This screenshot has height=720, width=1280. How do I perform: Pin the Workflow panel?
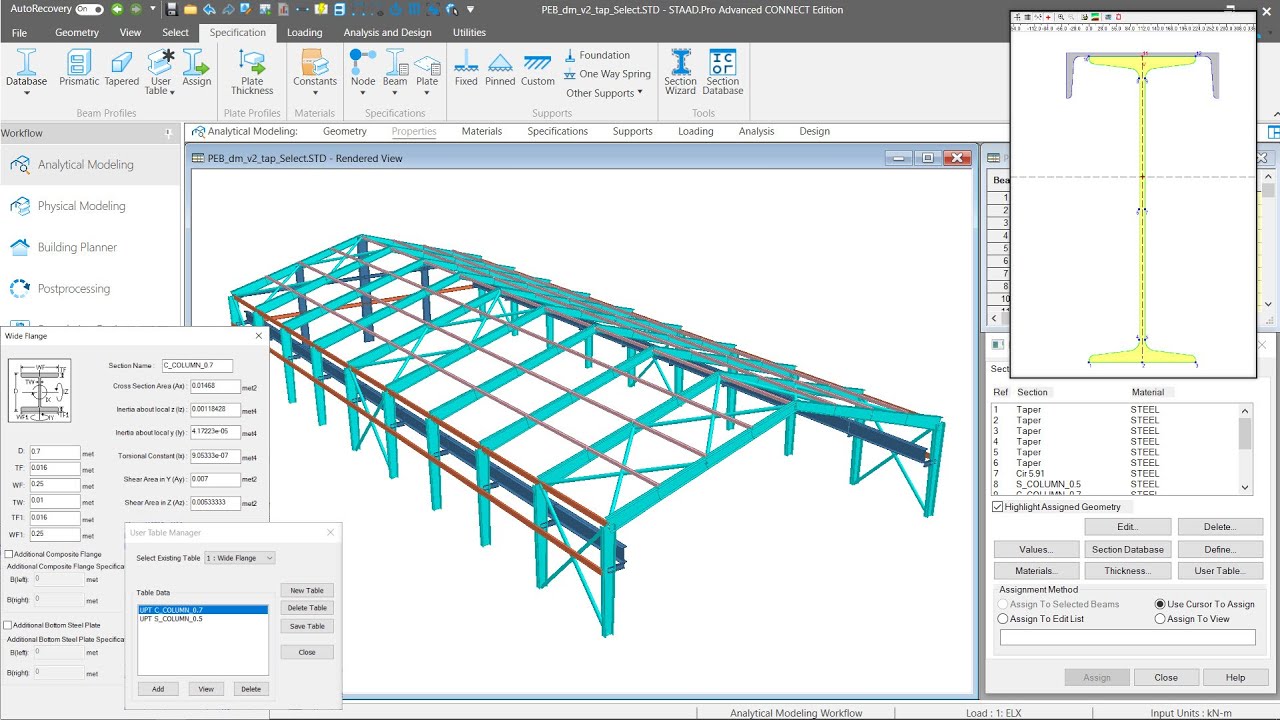point(169,133)
